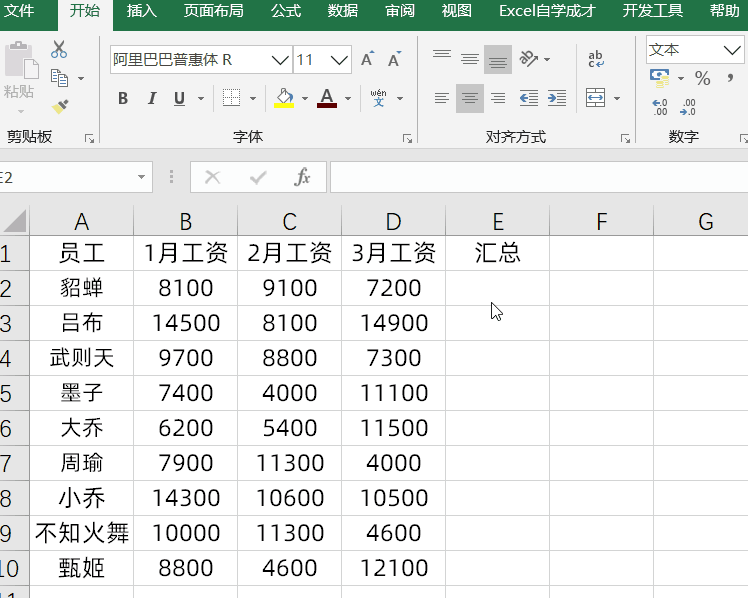
Task: Switch to 审阅 tab
Action: tap(400, 10)
